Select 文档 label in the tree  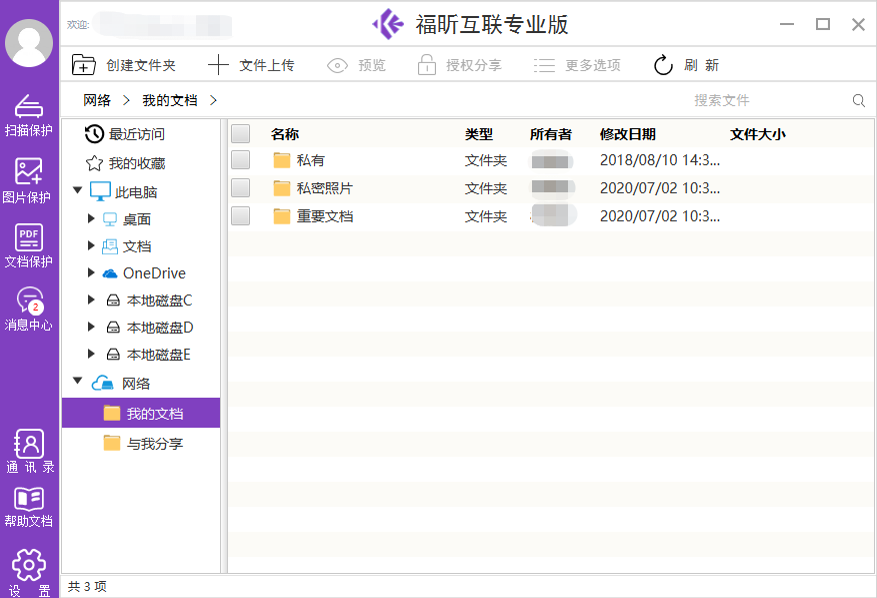click(x=137, y=247)
